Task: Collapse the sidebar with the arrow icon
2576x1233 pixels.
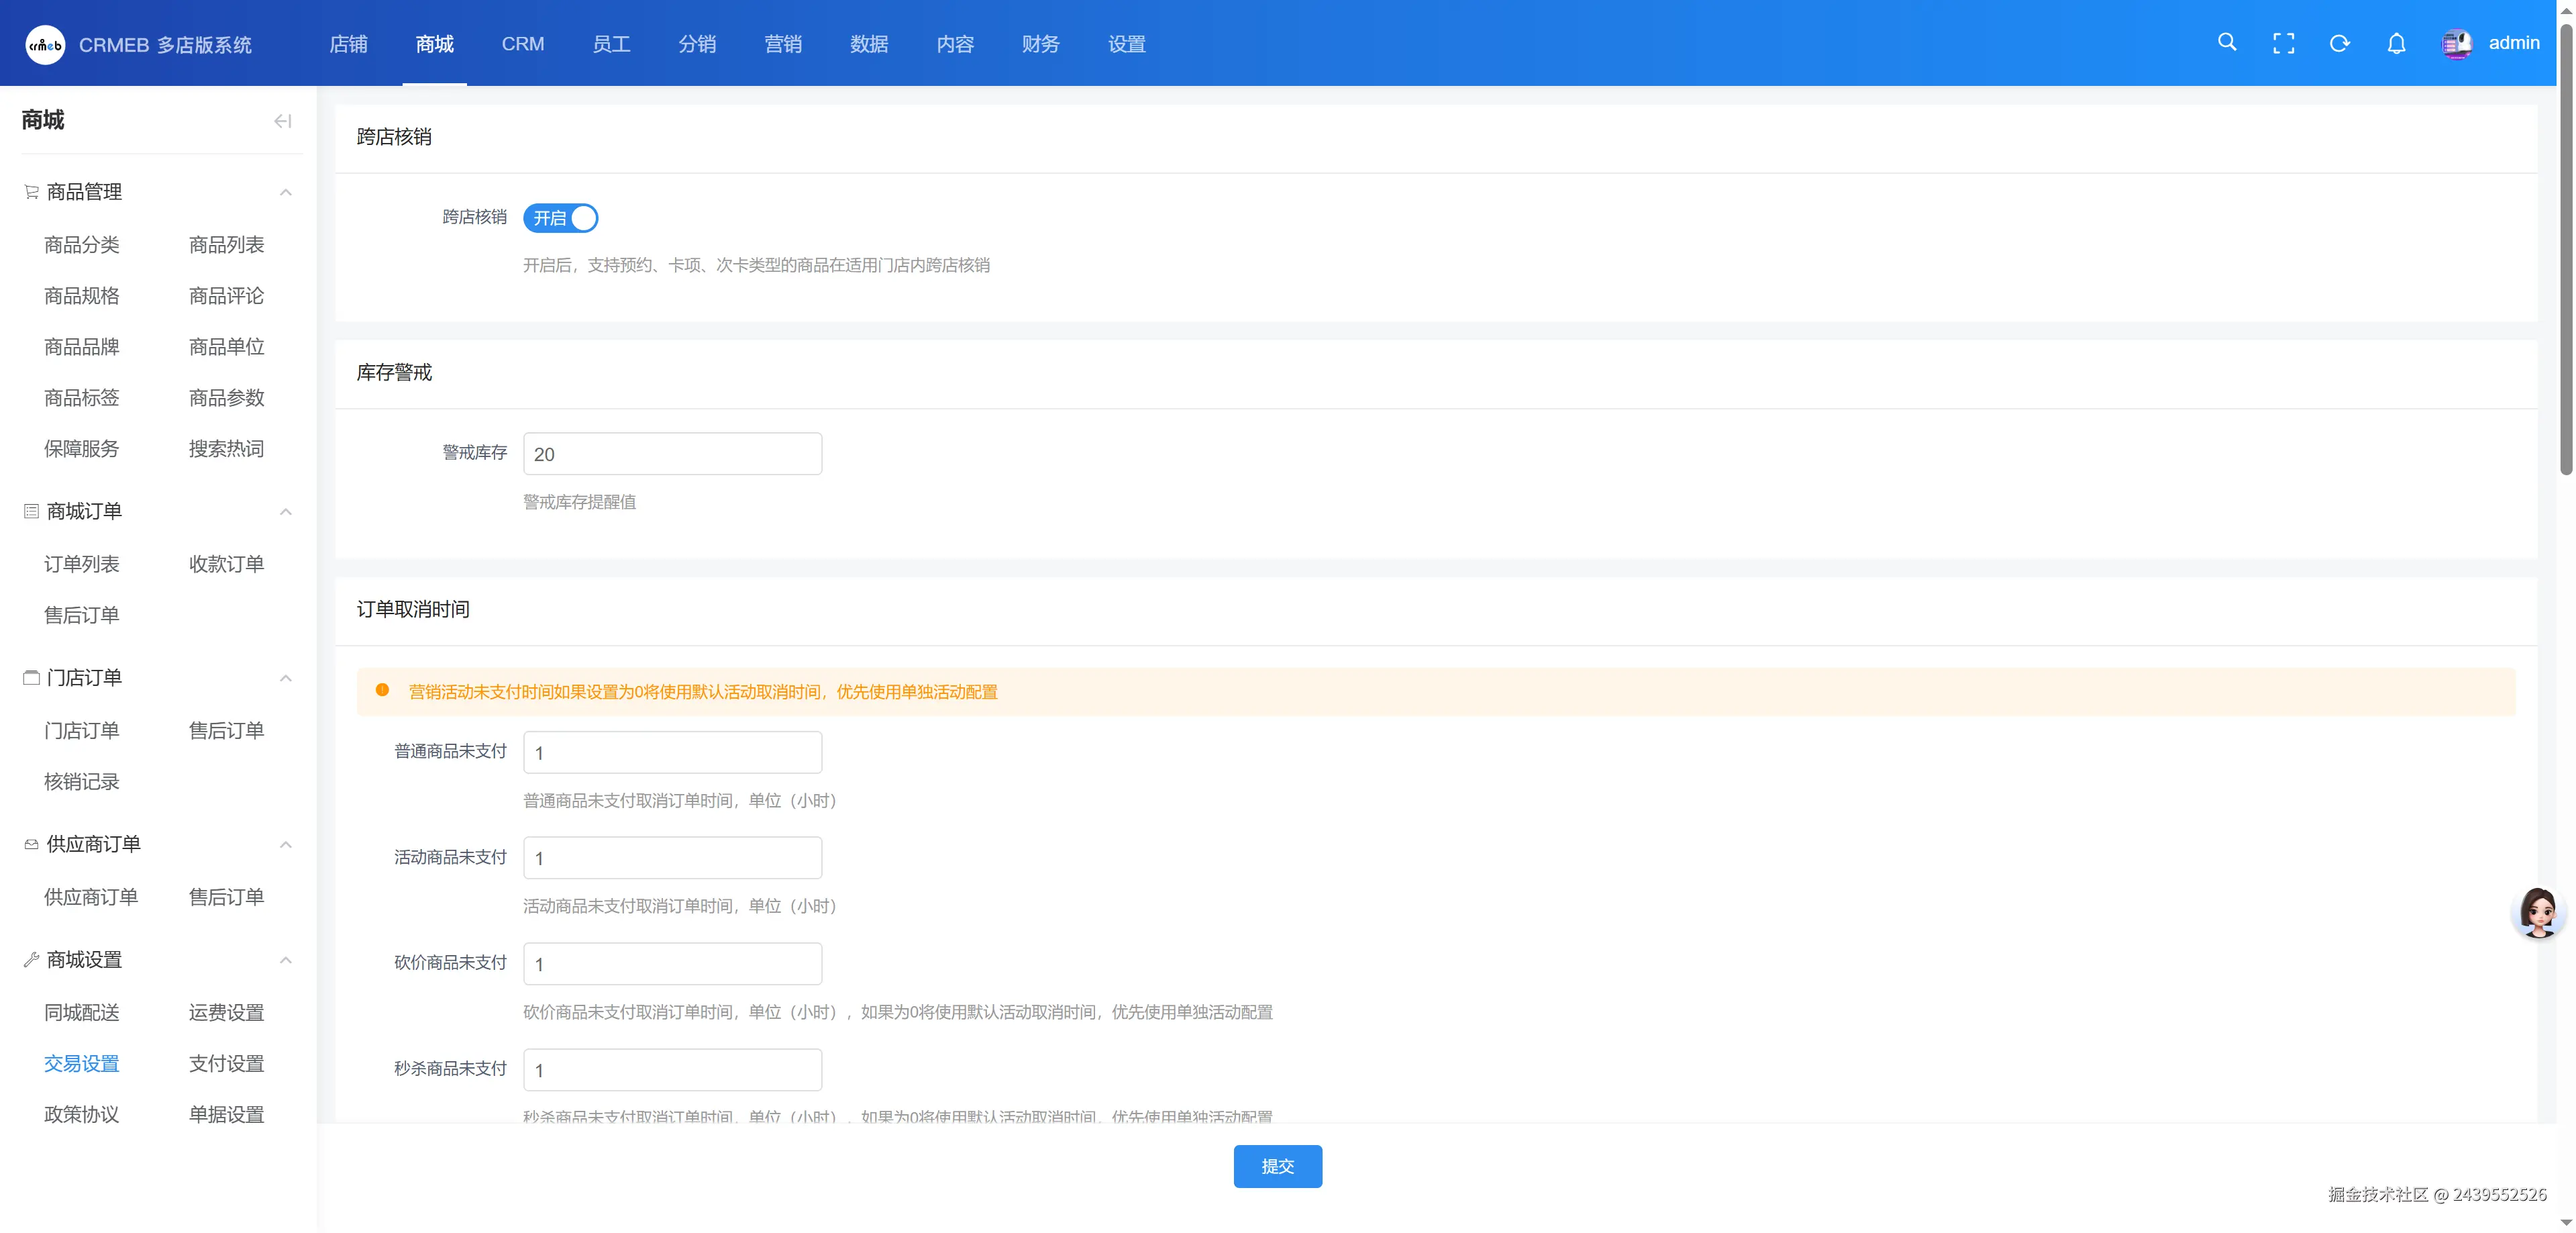Action: tap(283, 121)
